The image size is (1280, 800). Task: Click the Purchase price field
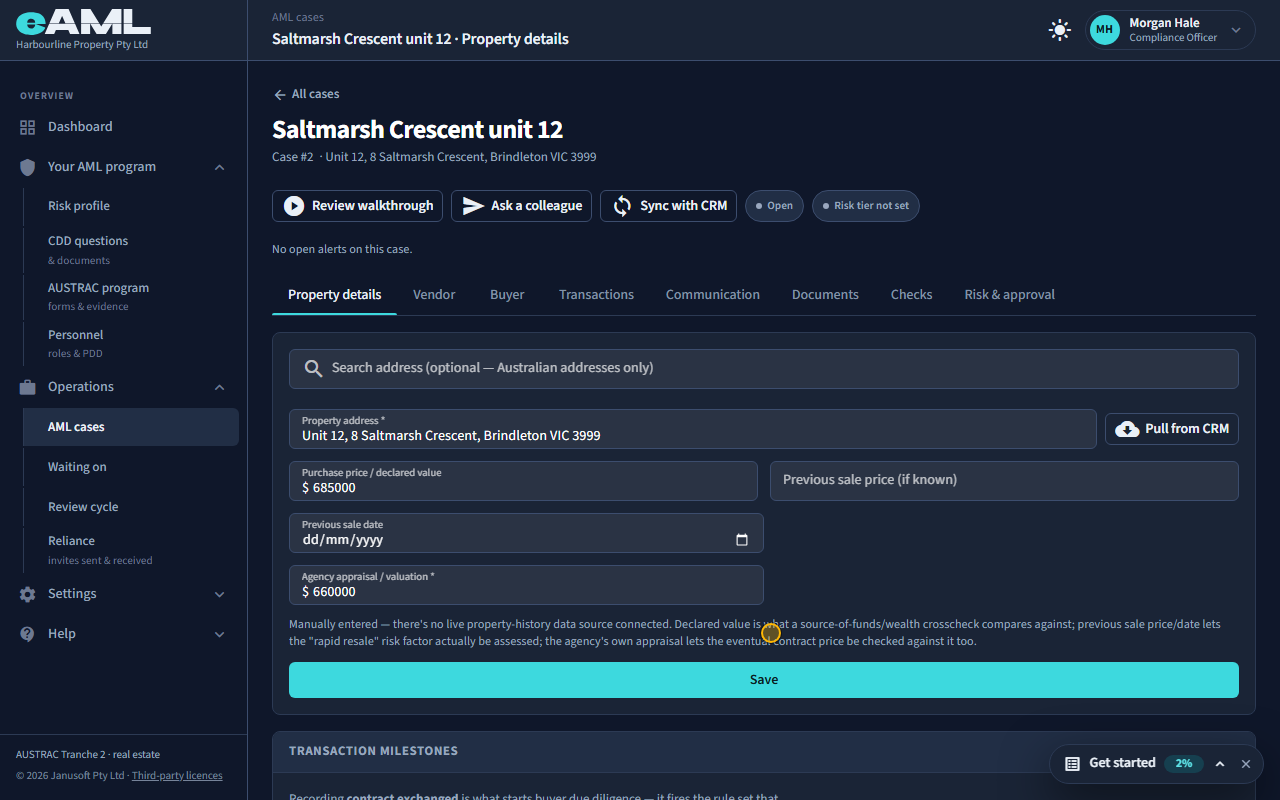pos(523,481)
